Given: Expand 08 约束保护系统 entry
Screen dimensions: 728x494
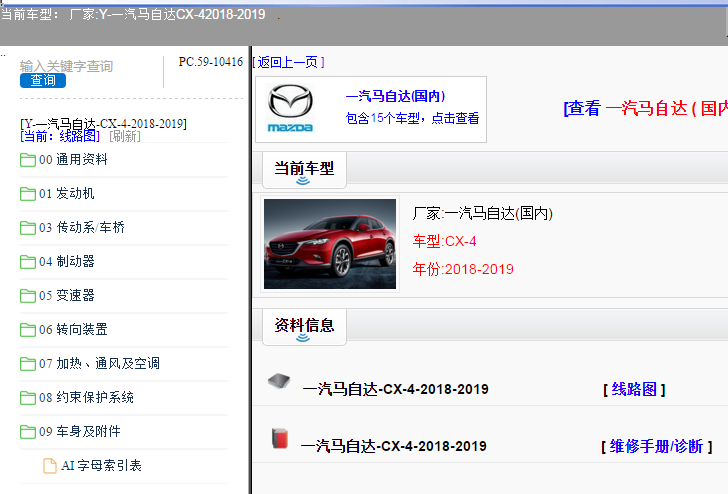Looking at the screenshot, I should point(86,397).
